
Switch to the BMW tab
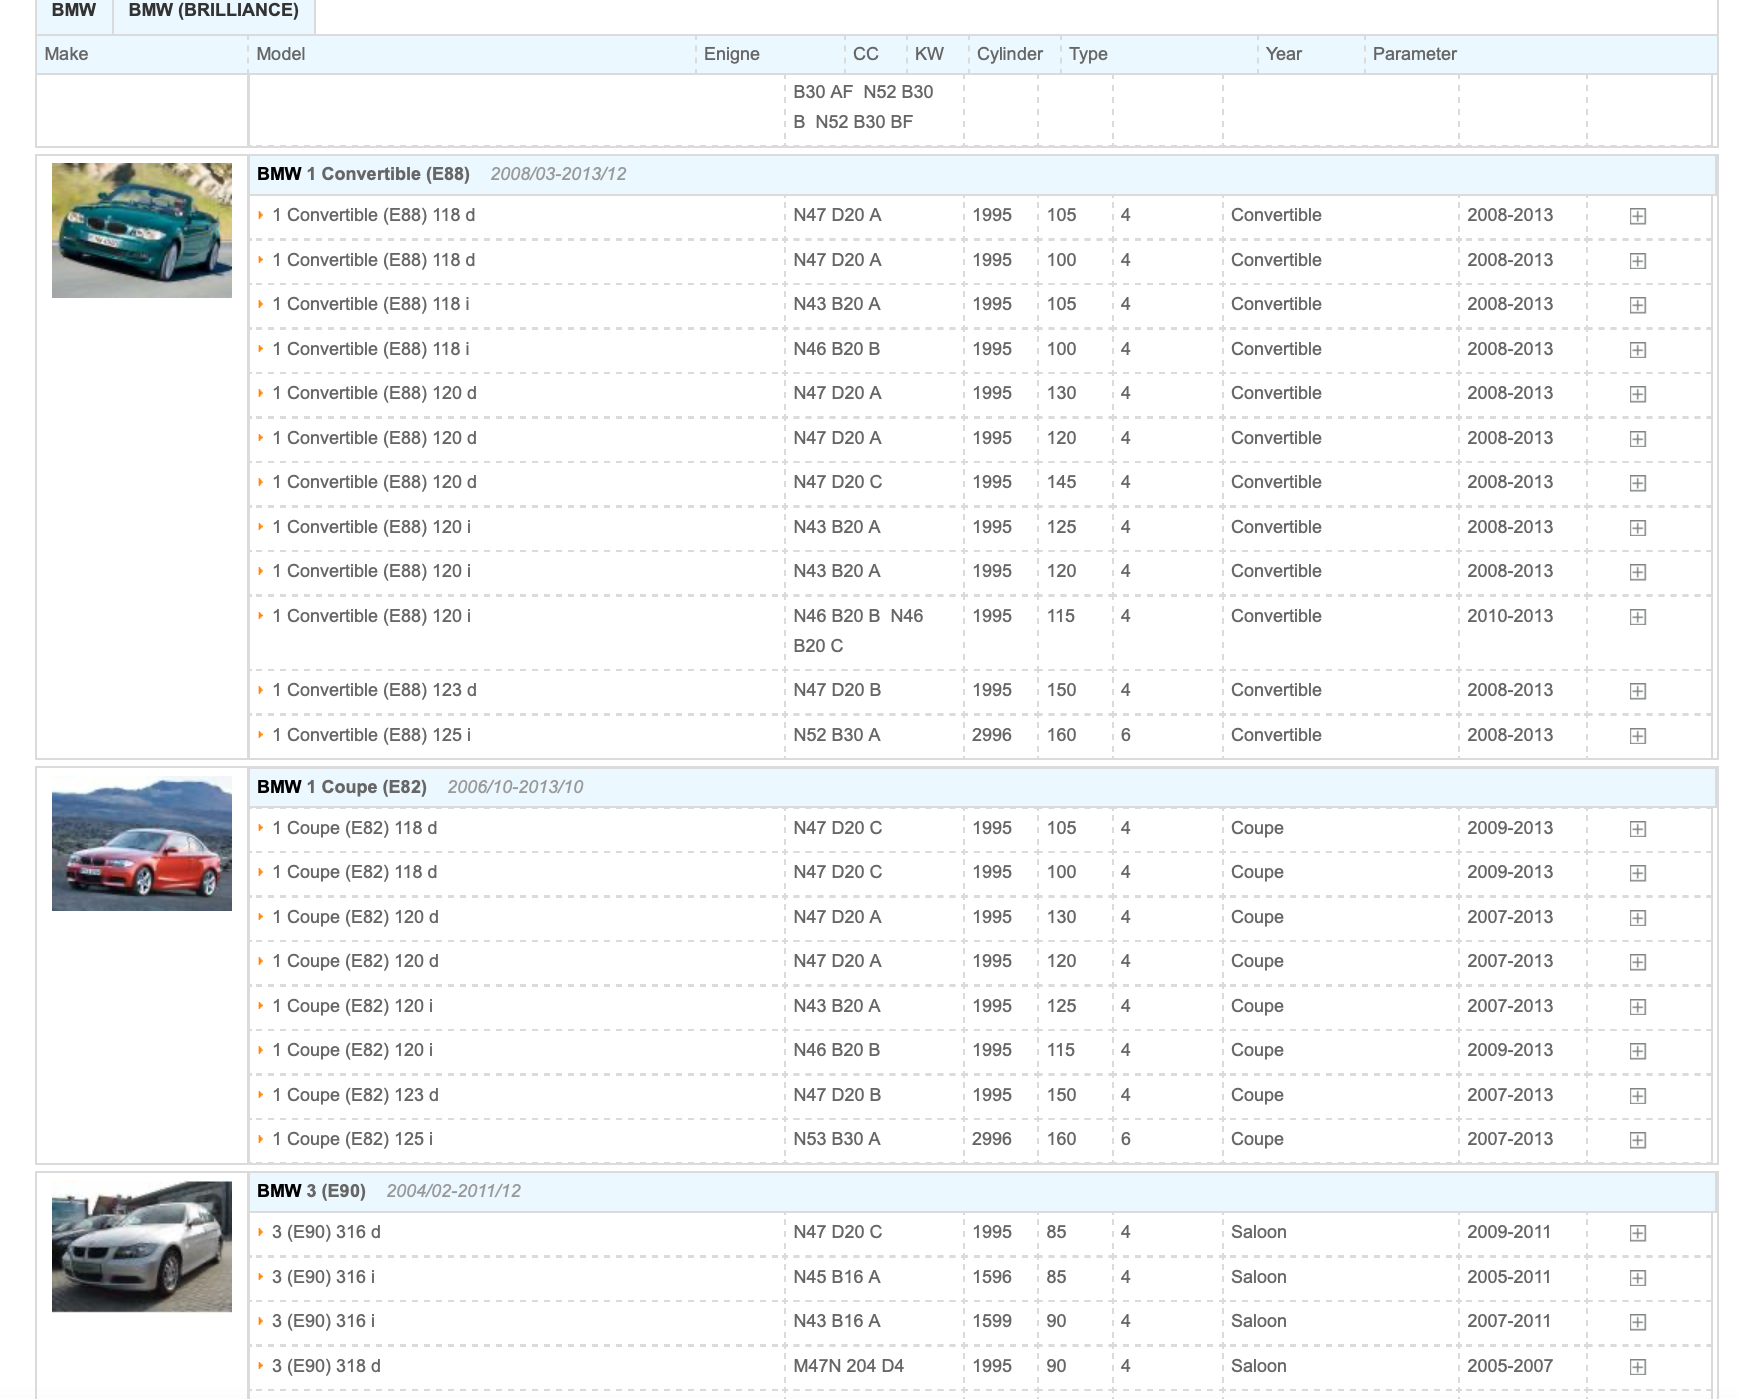point(74,11)
